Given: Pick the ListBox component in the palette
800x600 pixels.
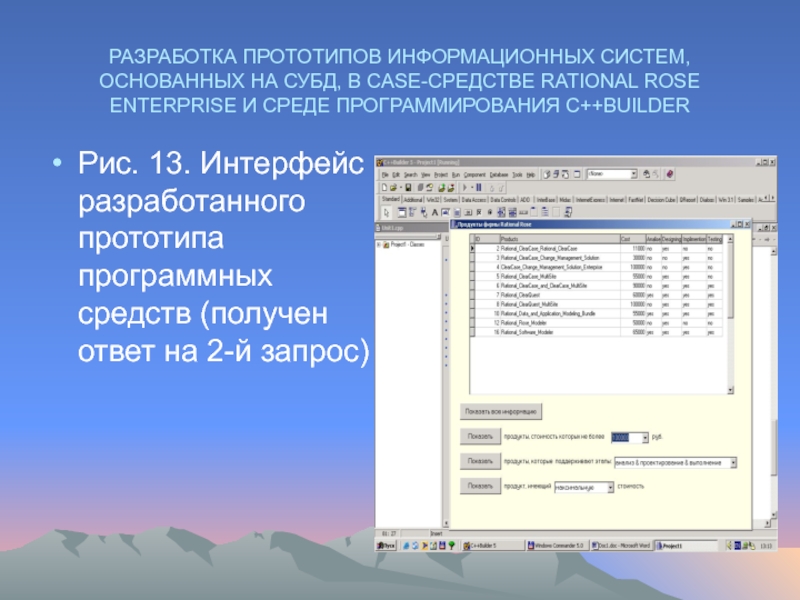Looking at the screenshot, I should tap(501, 212).
